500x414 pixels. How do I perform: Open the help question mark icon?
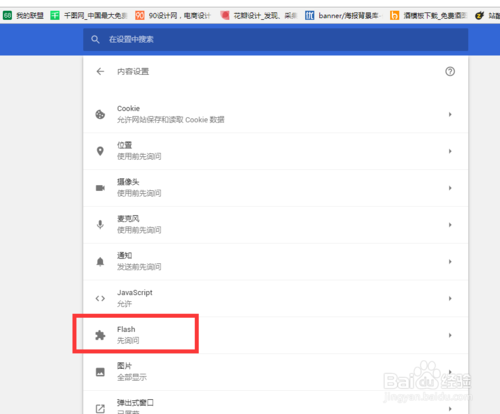click(x=450, y=71)
